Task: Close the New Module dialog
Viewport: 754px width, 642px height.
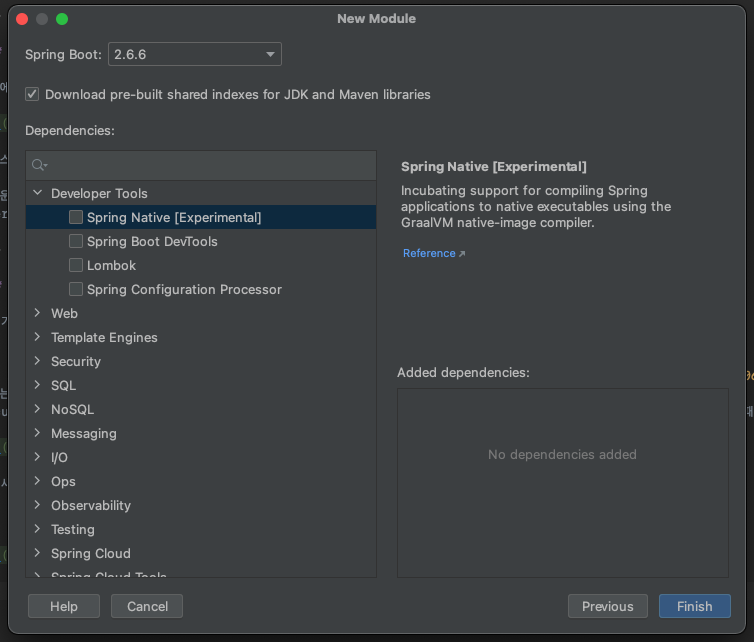Action: [x=22, y=19]
